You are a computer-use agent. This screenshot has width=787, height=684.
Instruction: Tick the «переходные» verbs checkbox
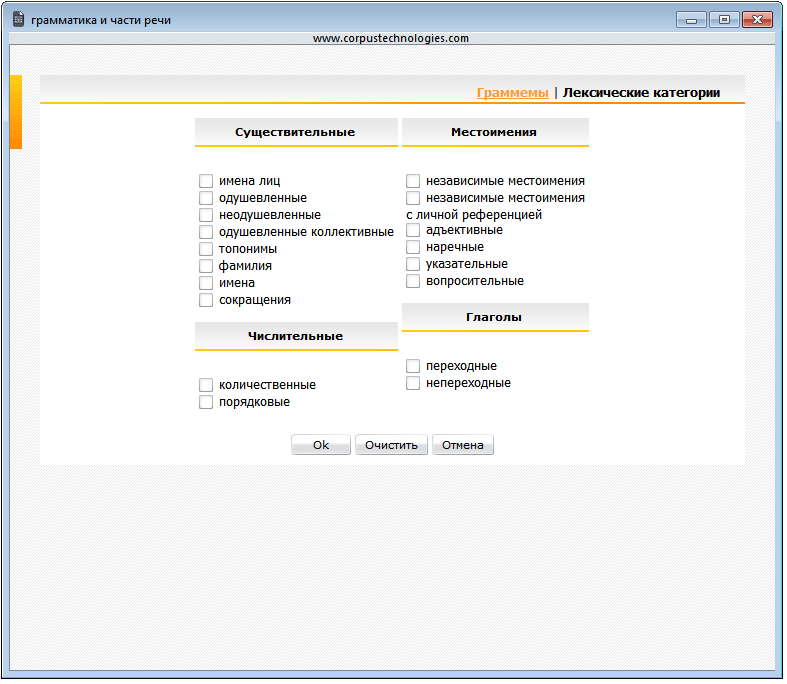(x=413, y=366)
